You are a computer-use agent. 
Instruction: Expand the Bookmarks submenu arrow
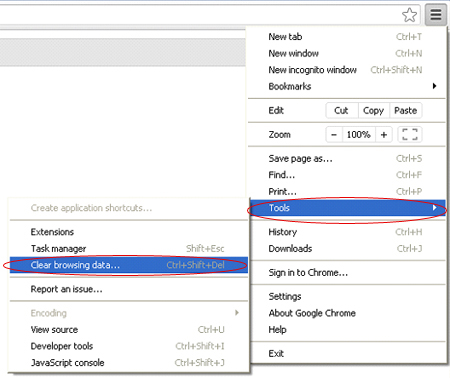click(434, 86)
